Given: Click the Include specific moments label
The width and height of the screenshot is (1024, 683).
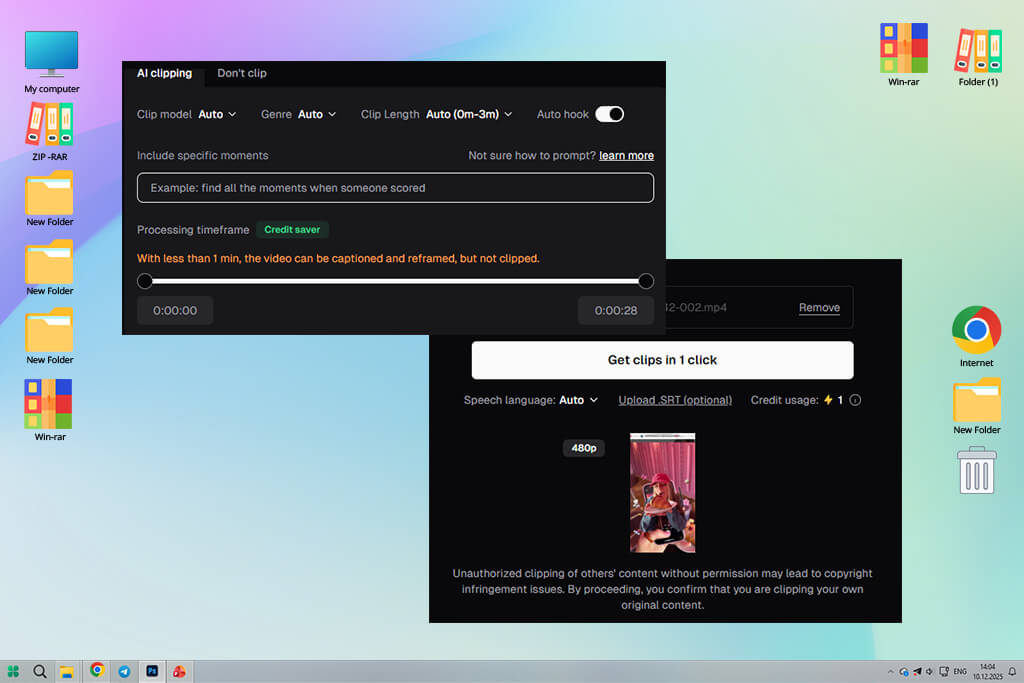Looking at the screenshot, I should (202, 155).
